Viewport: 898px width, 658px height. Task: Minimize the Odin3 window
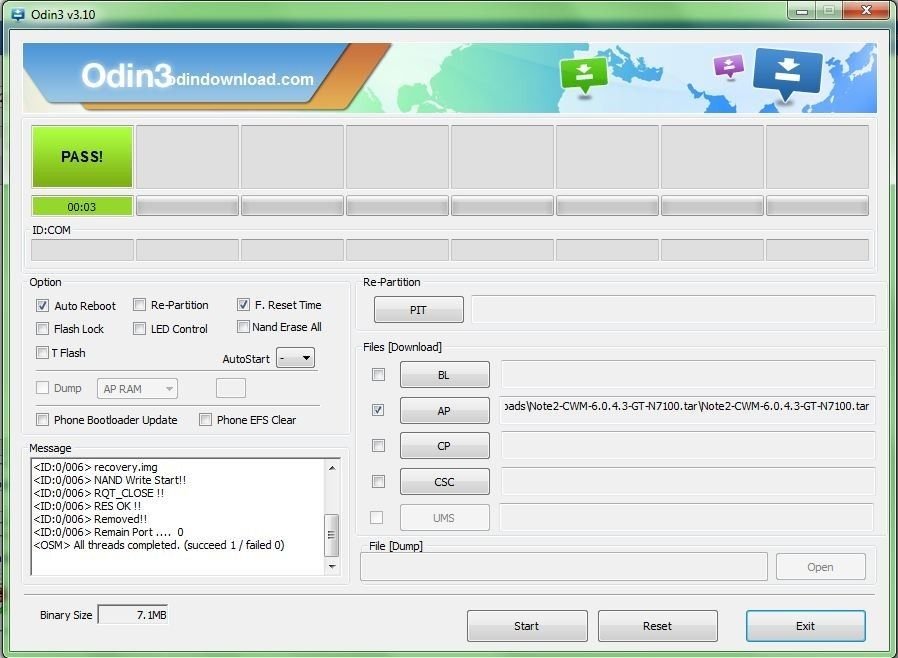(x=802, y=11)
